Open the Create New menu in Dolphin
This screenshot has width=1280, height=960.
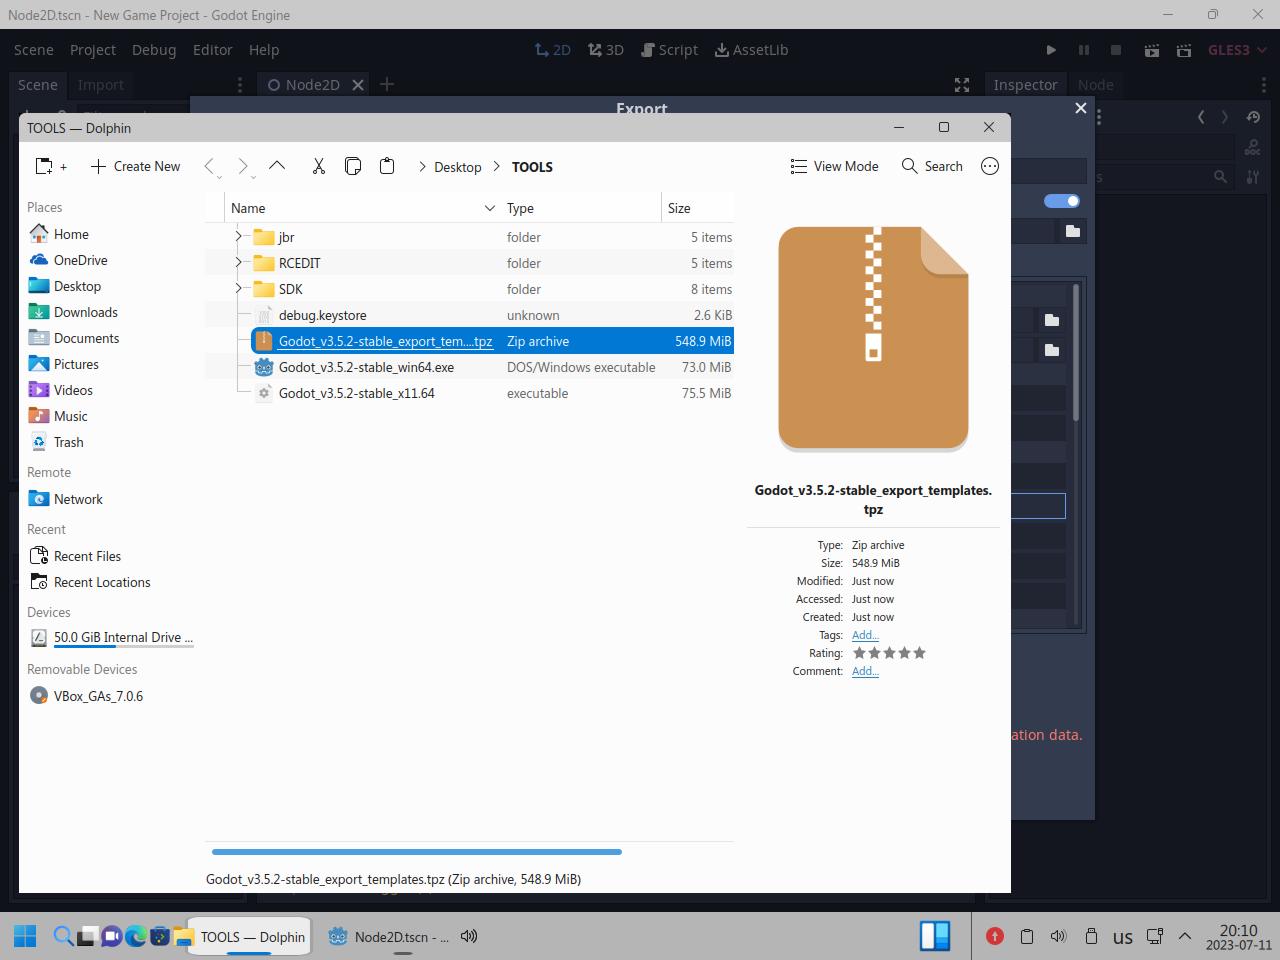(x=135, y=166)
